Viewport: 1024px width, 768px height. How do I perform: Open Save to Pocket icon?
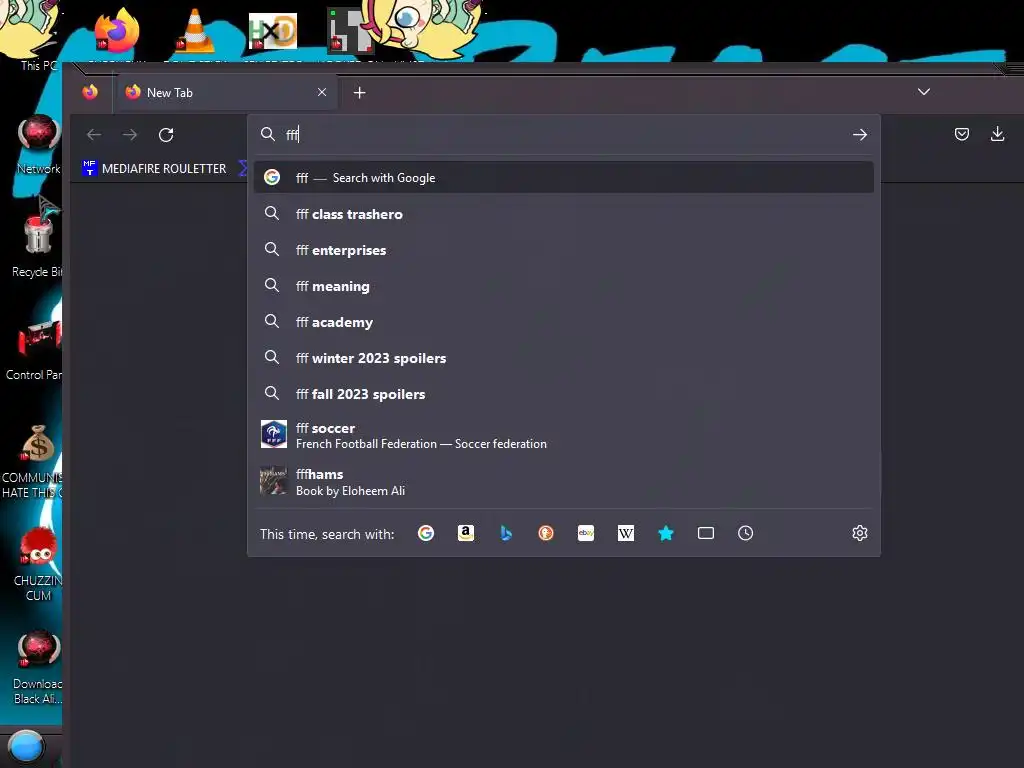[961, 135]
